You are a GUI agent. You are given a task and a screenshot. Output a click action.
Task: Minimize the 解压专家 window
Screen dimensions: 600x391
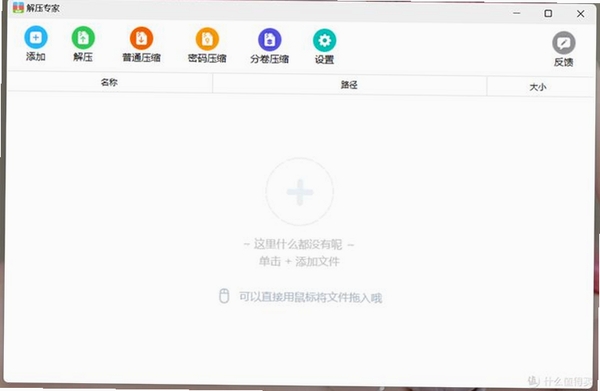(x=517, y=13)
